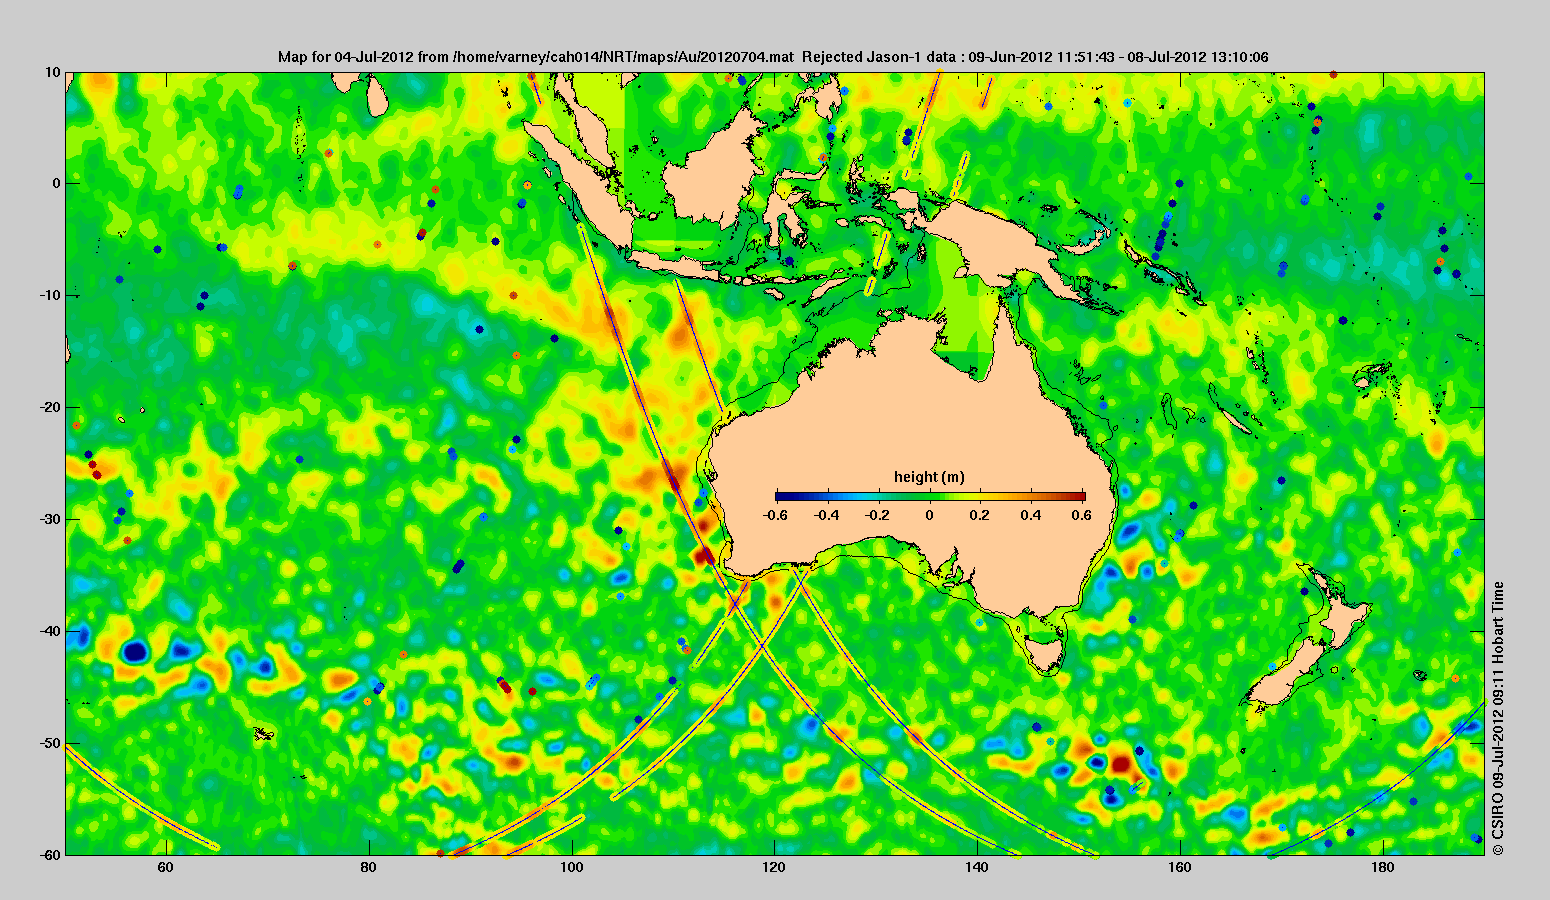Click colorbar tick label -0.6
Screen dimensions: 1550x900
pyautogui.click(x=774, y=515)
